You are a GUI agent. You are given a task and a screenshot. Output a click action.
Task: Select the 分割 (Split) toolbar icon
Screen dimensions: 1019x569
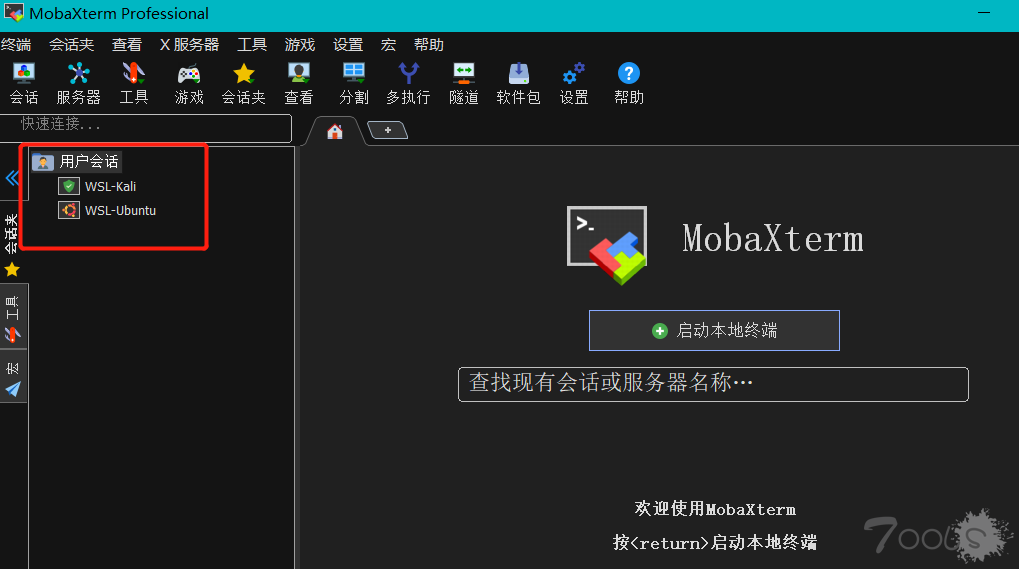(354, 84)
